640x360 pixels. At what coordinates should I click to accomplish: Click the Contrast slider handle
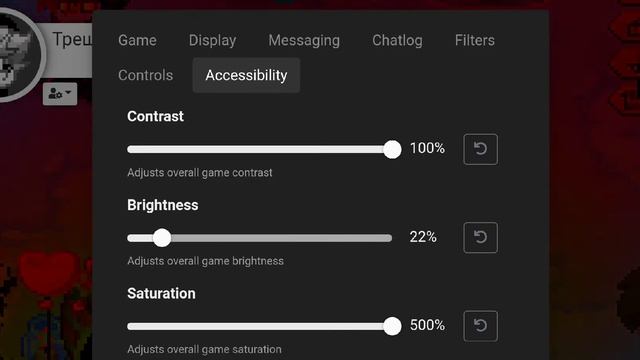click(x=392, y=149)
